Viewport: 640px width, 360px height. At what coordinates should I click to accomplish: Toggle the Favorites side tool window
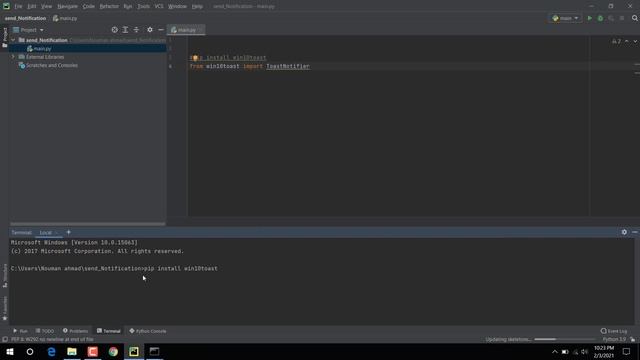pyautogui.click(x=4, y=308)
